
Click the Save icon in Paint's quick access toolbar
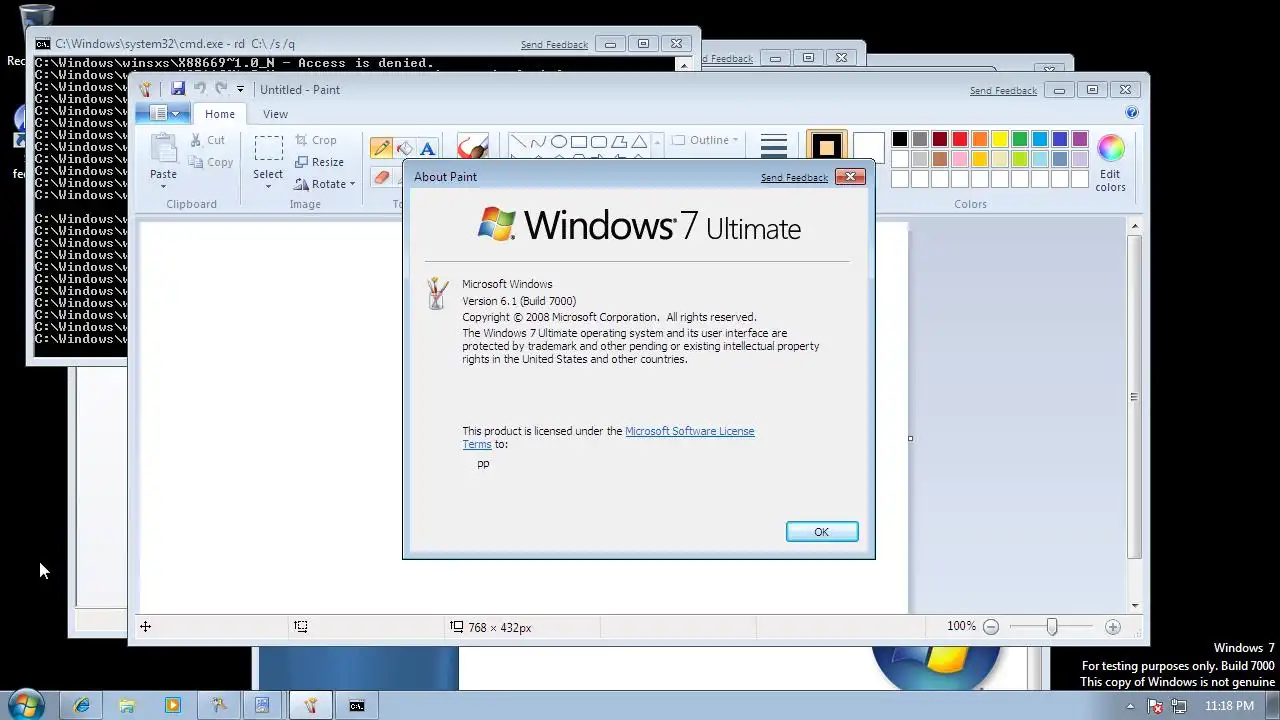pos(177,89)
